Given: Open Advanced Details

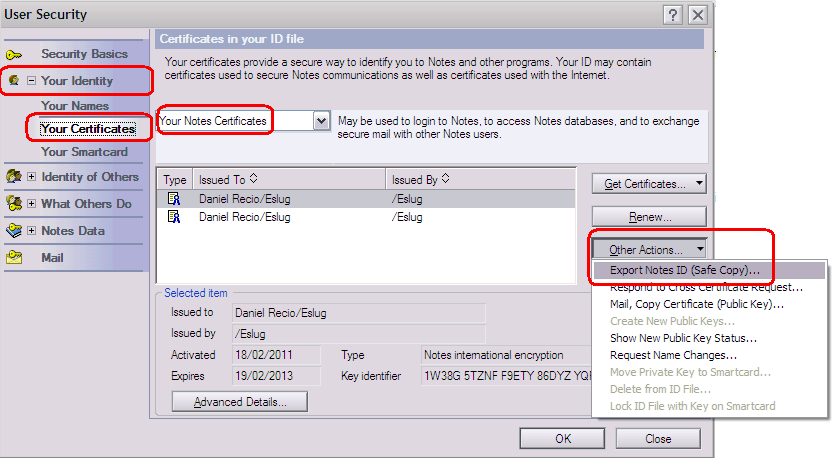Looking at the screenshot, I should point(240,402).
